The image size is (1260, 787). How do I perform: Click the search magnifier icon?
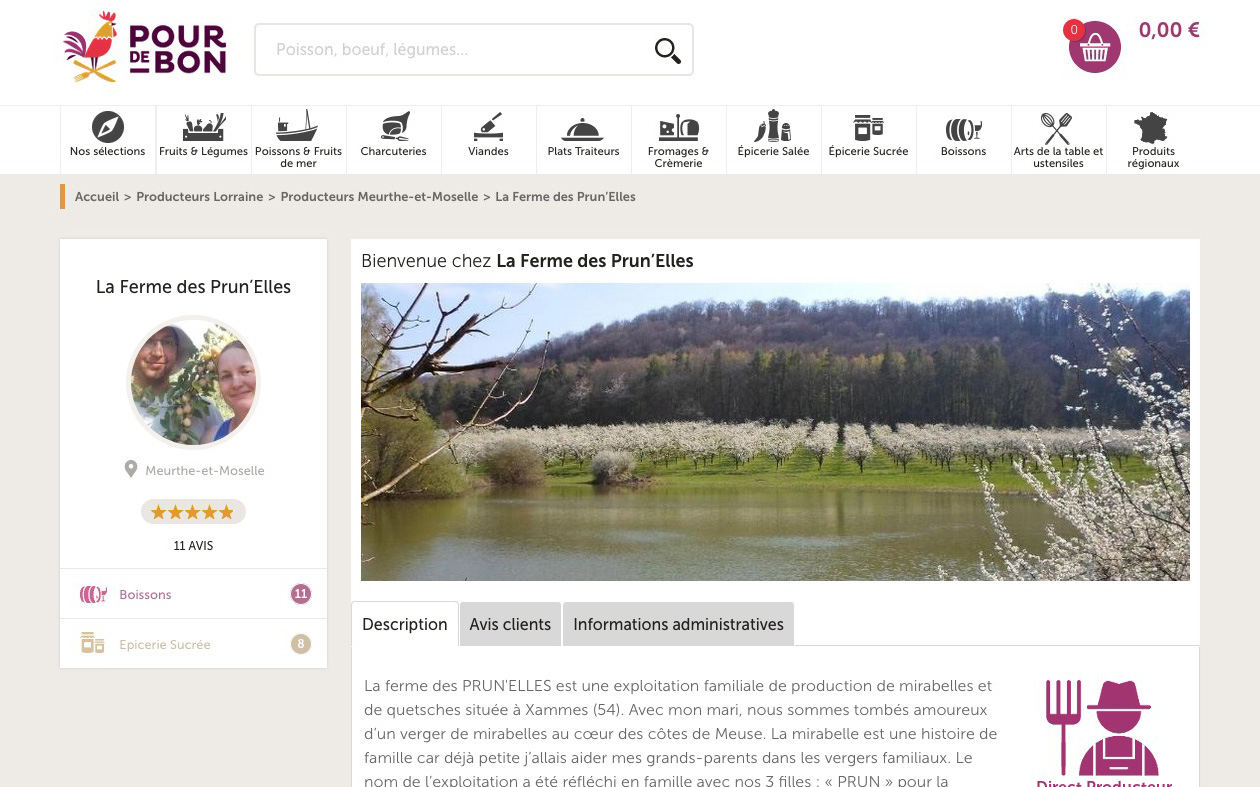(667, 50)
